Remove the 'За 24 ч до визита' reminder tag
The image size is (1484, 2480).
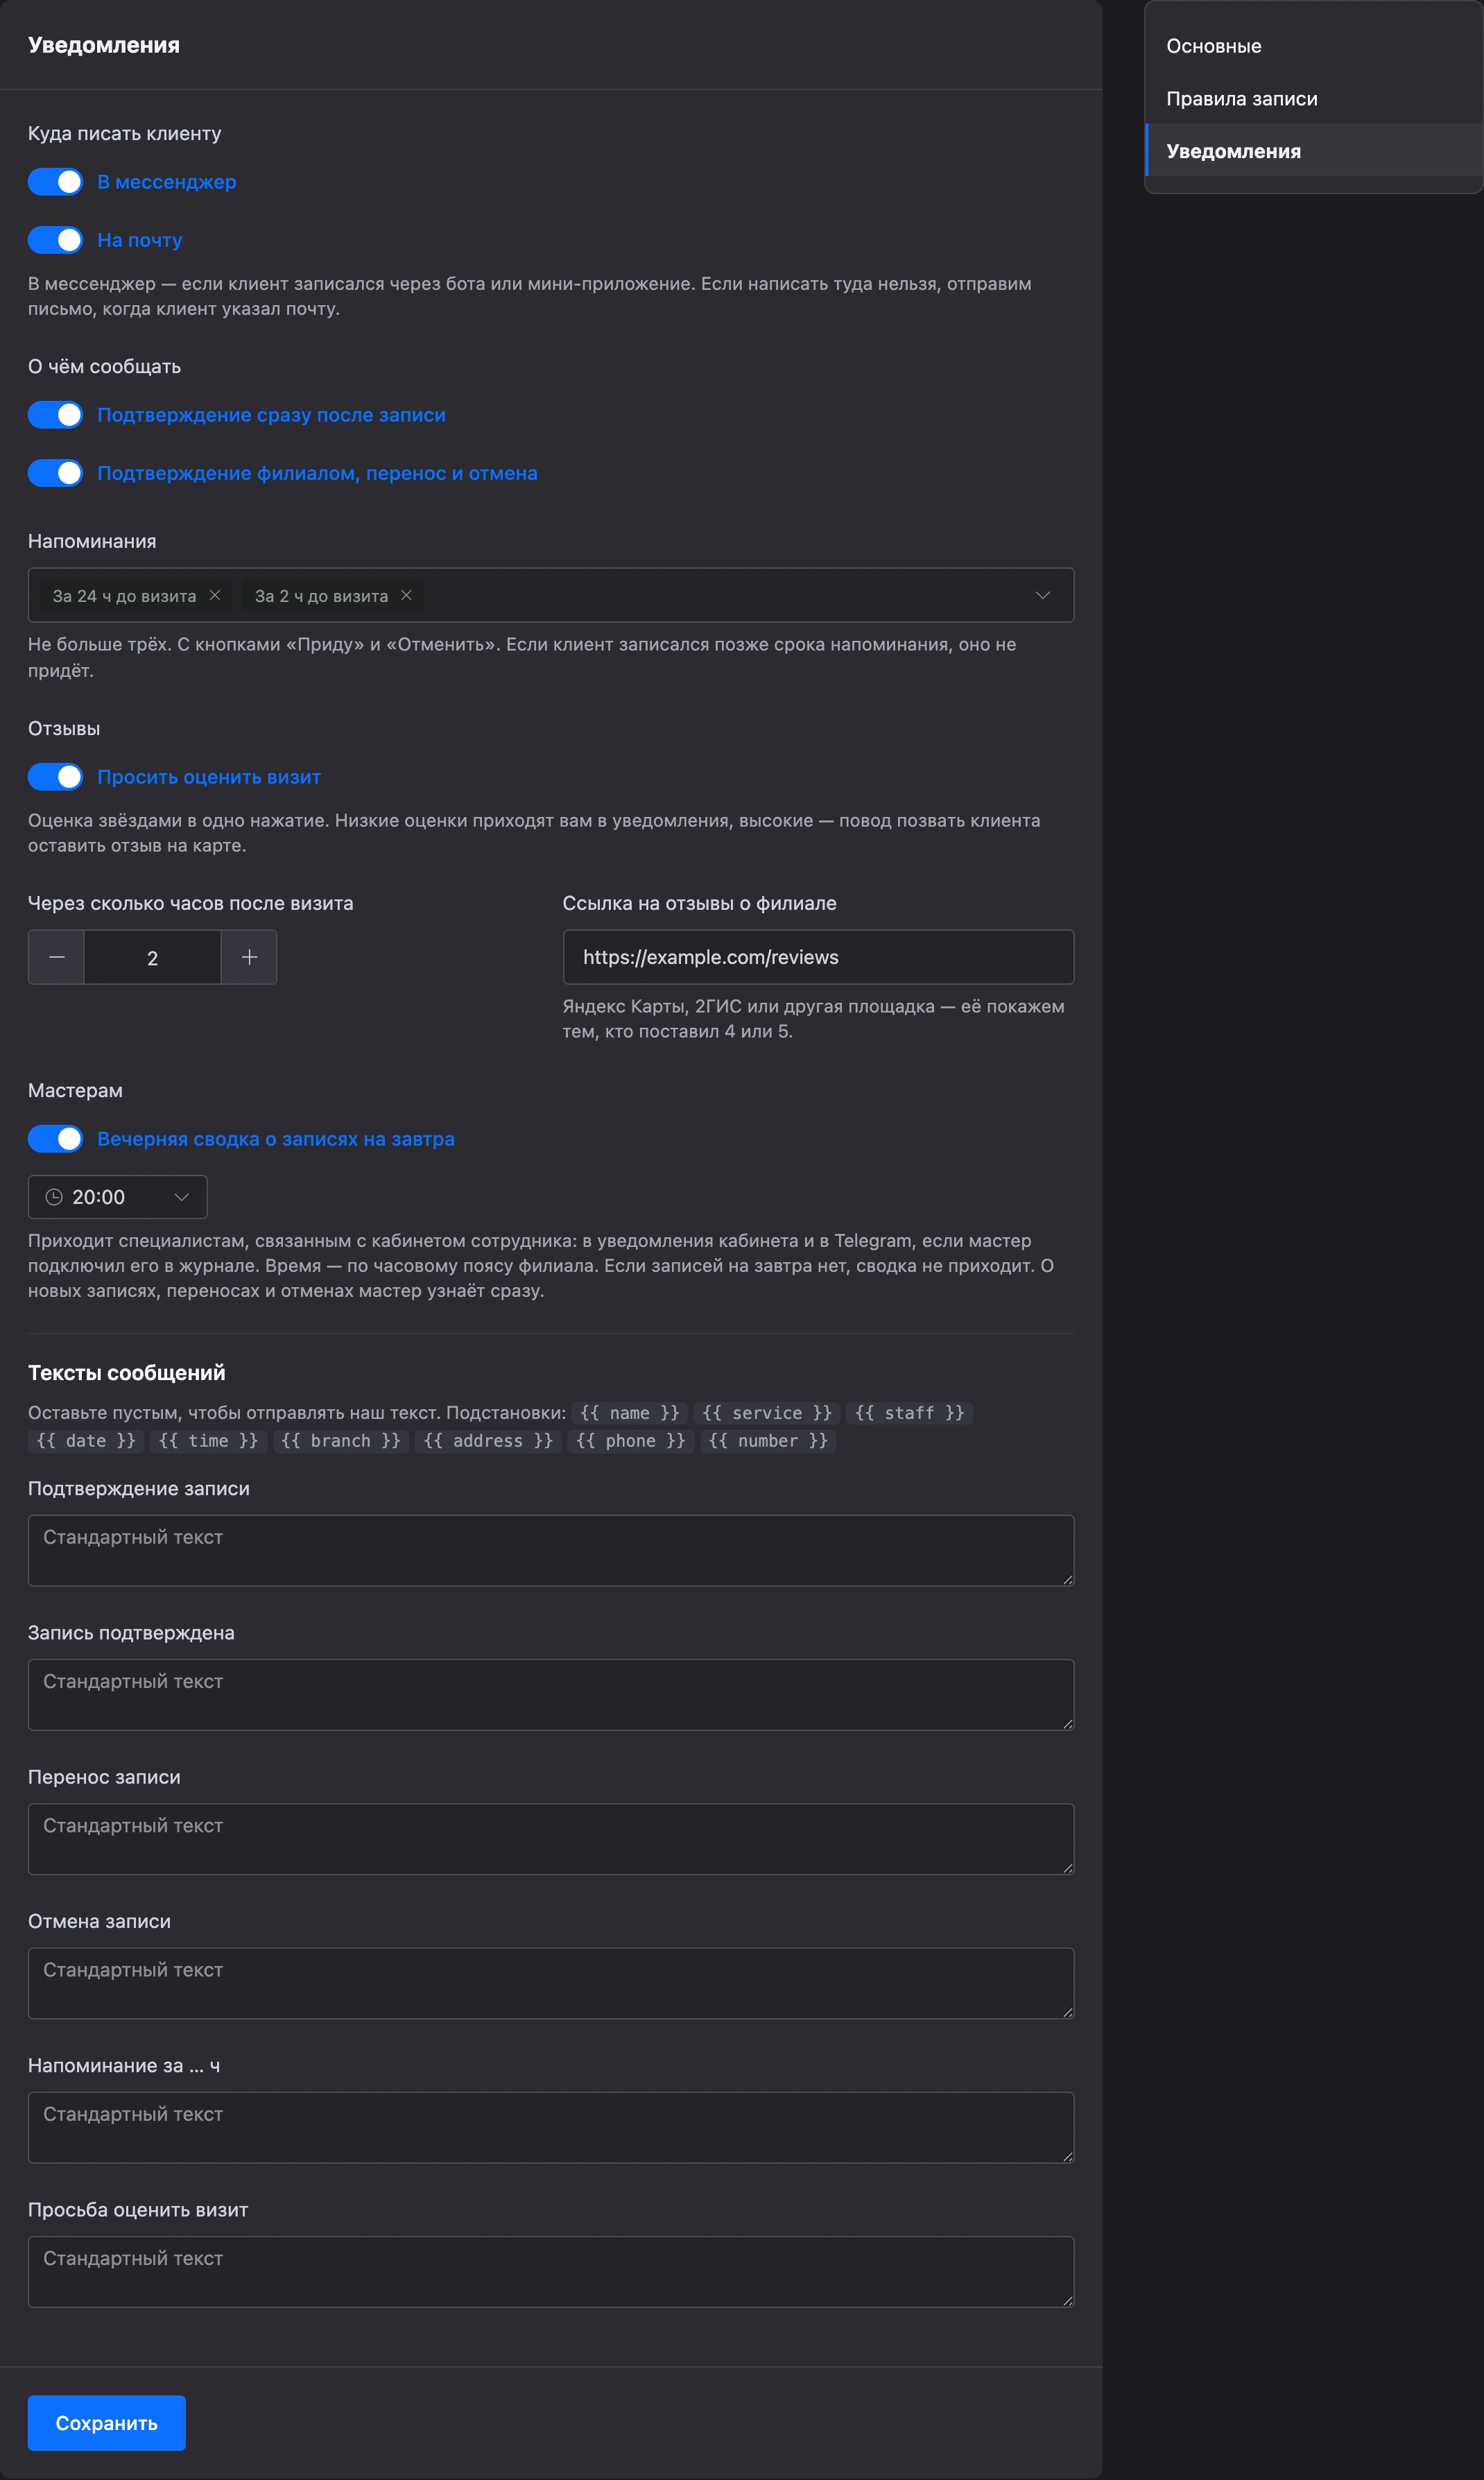click(x=214, y=595)
